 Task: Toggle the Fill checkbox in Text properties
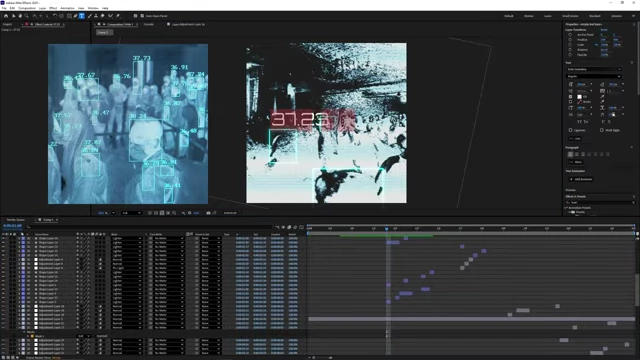click(571, 97)
